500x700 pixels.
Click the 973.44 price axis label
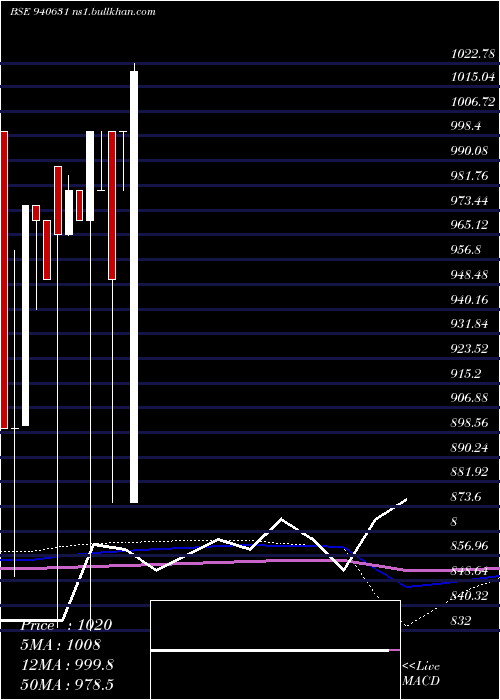[470, 200]
